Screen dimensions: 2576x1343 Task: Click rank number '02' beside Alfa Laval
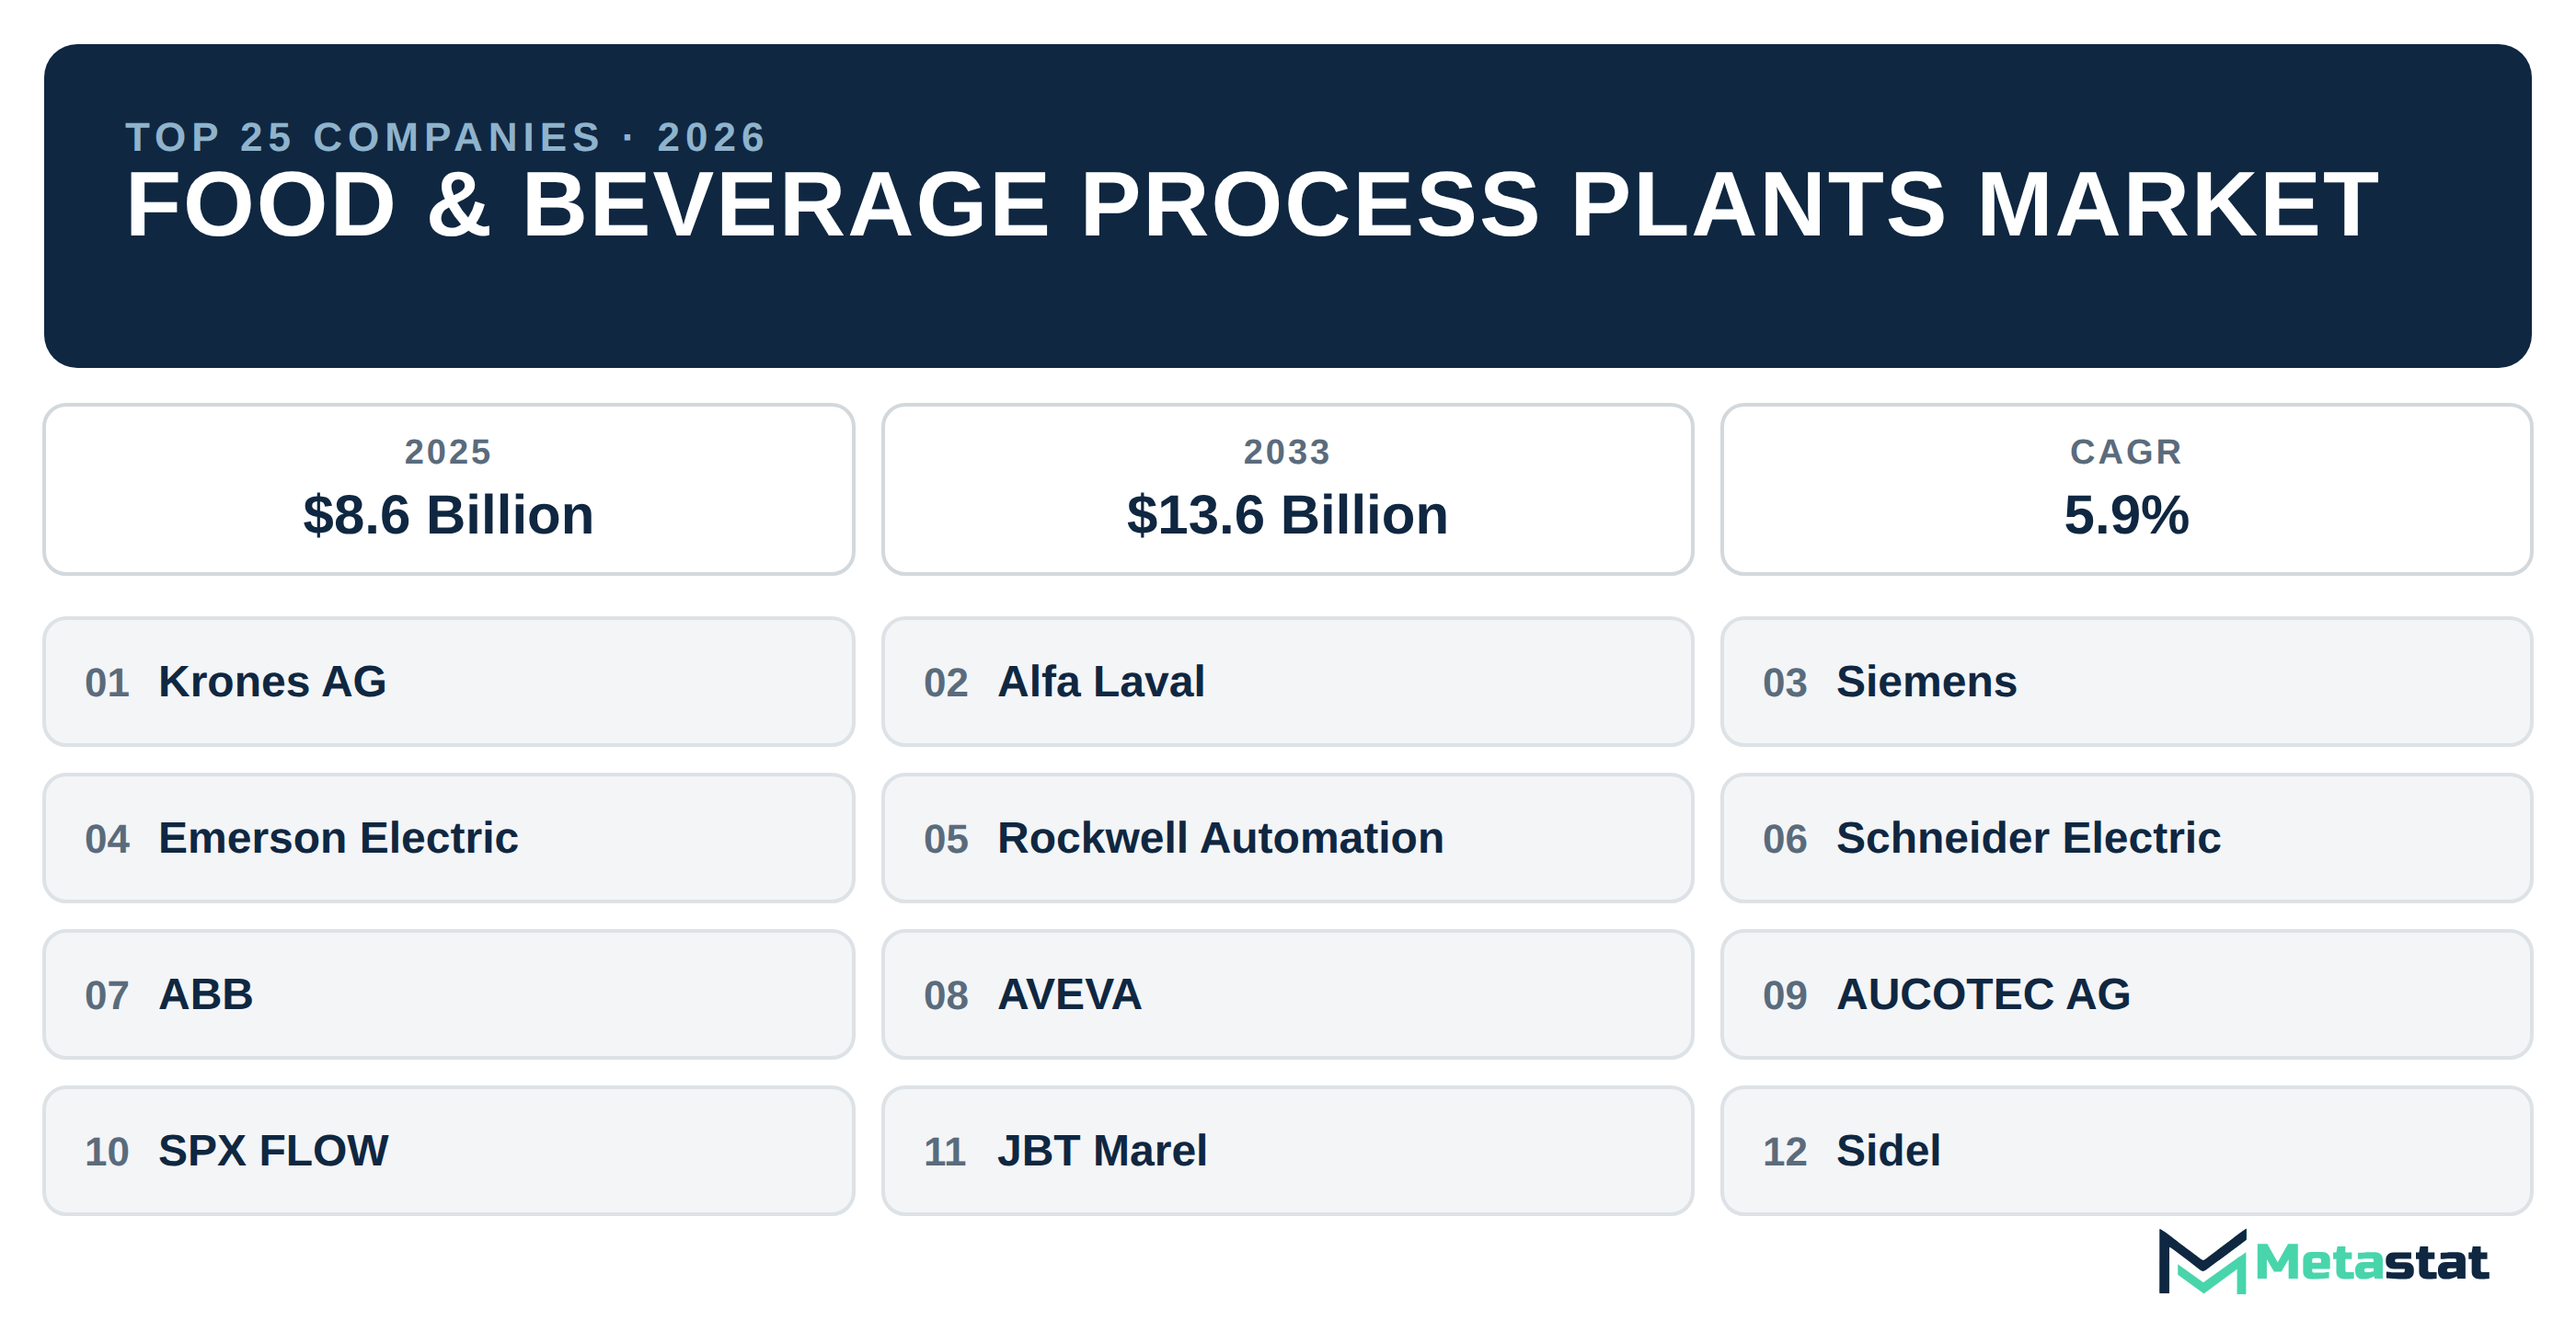(x=946, y=683)
